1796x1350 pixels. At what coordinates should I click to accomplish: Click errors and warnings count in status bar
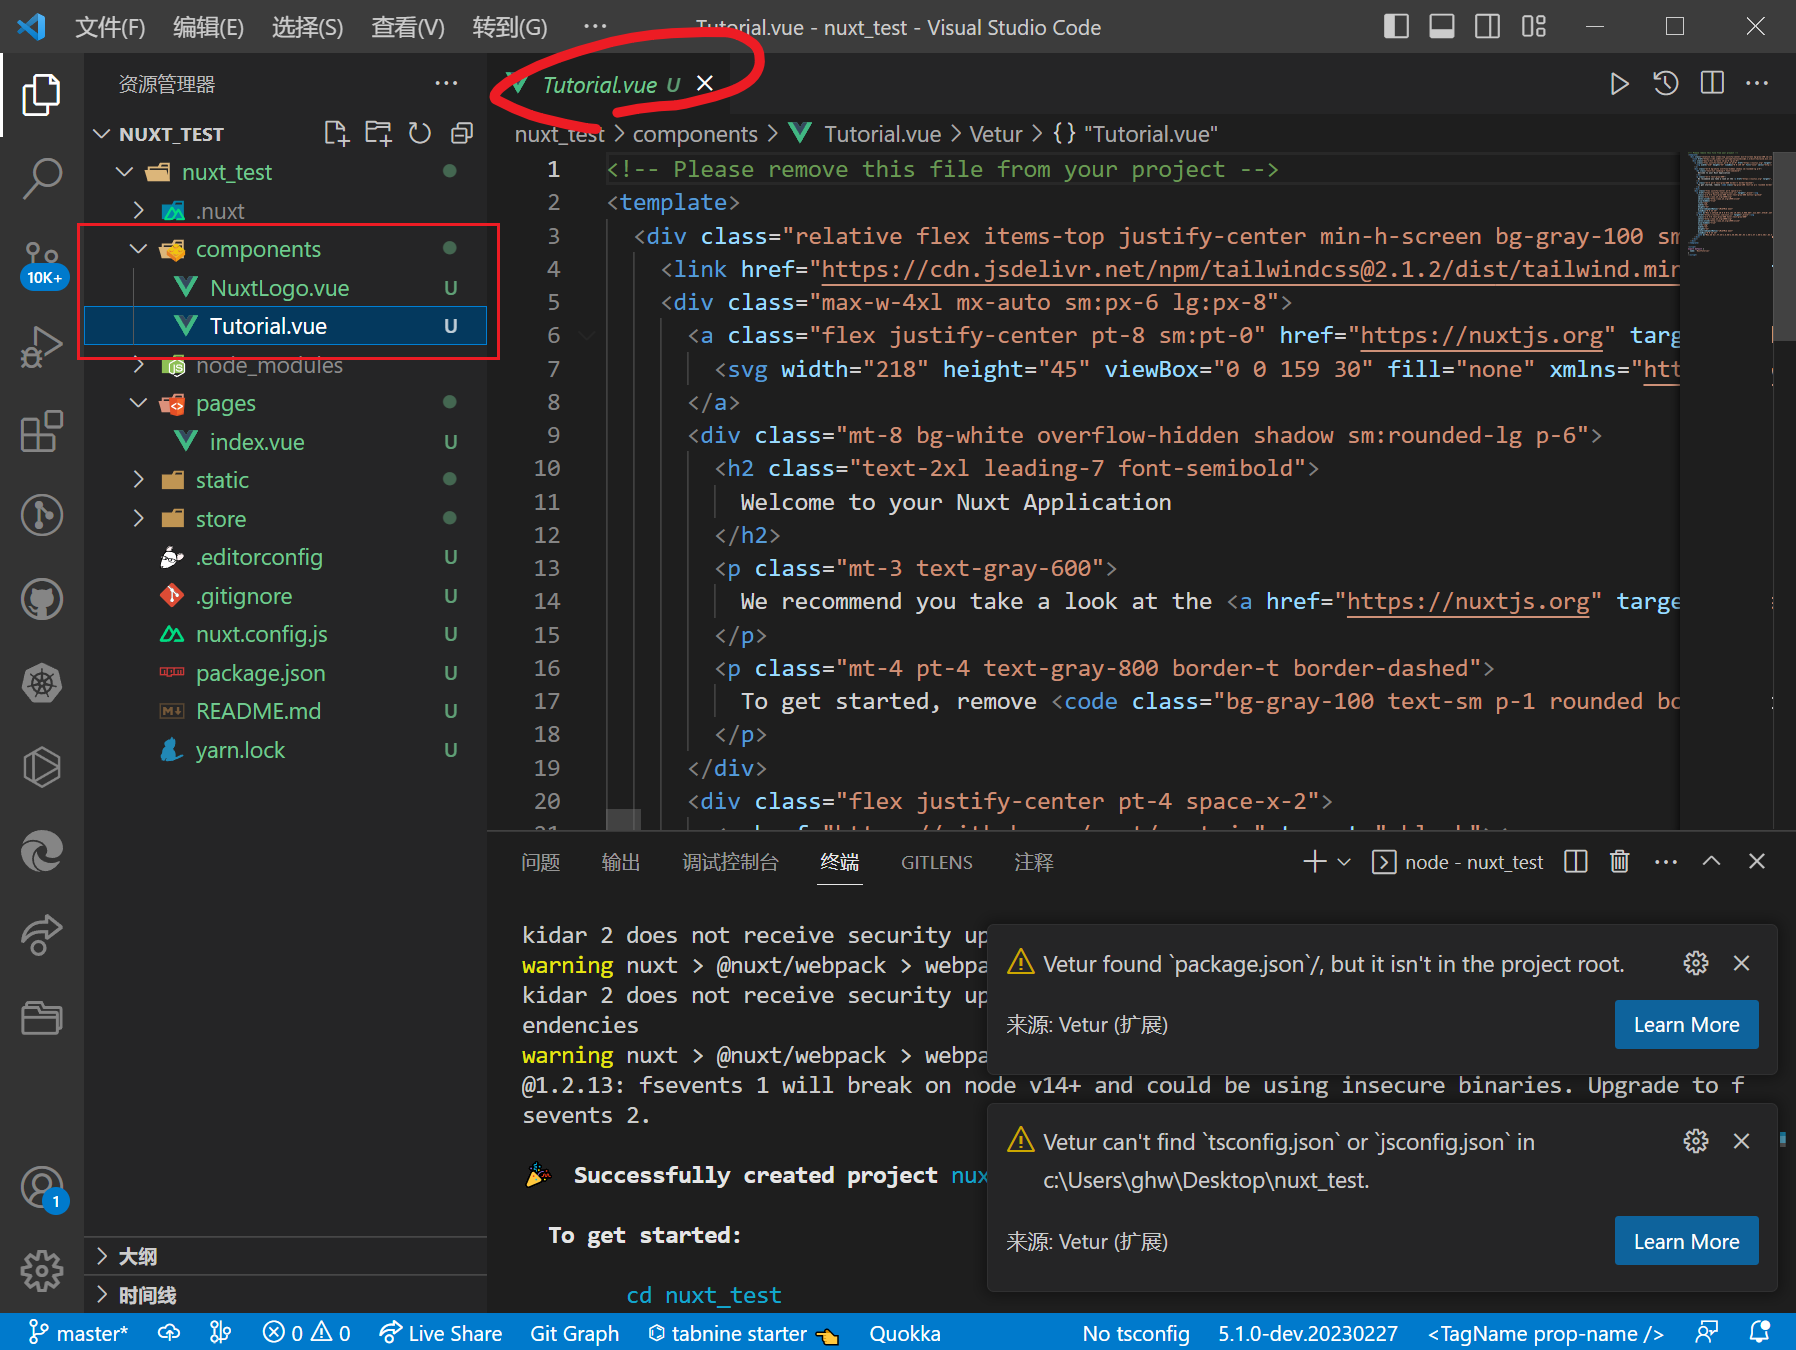coord(306,1333)
